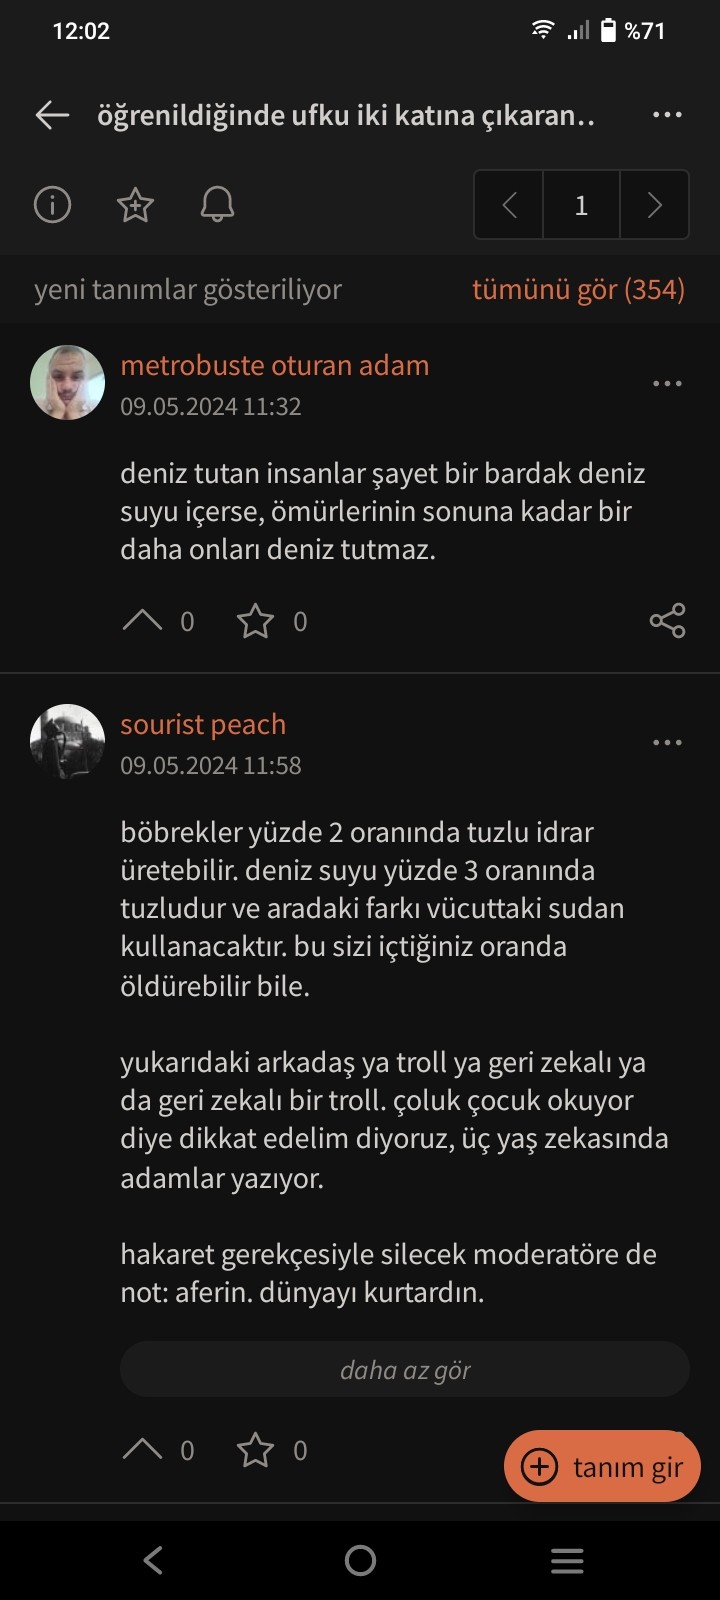This screenshot has height=1600, width=720.
Task: Toggle the star icon to follow the topic
Action: tap(135, 205)
